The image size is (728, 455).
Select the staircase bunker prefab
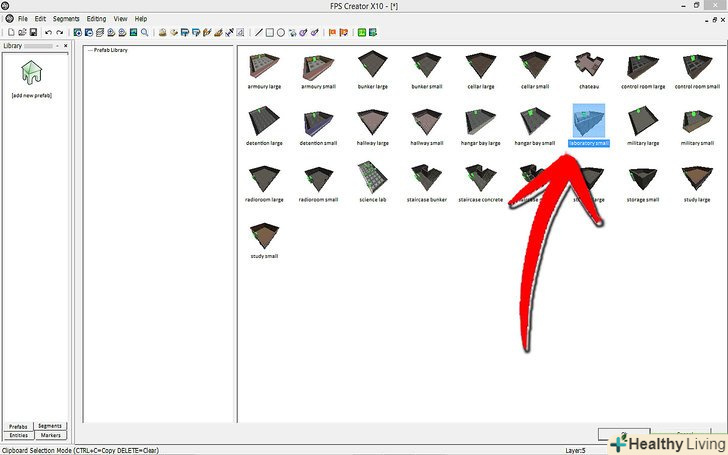pos(427,183)
